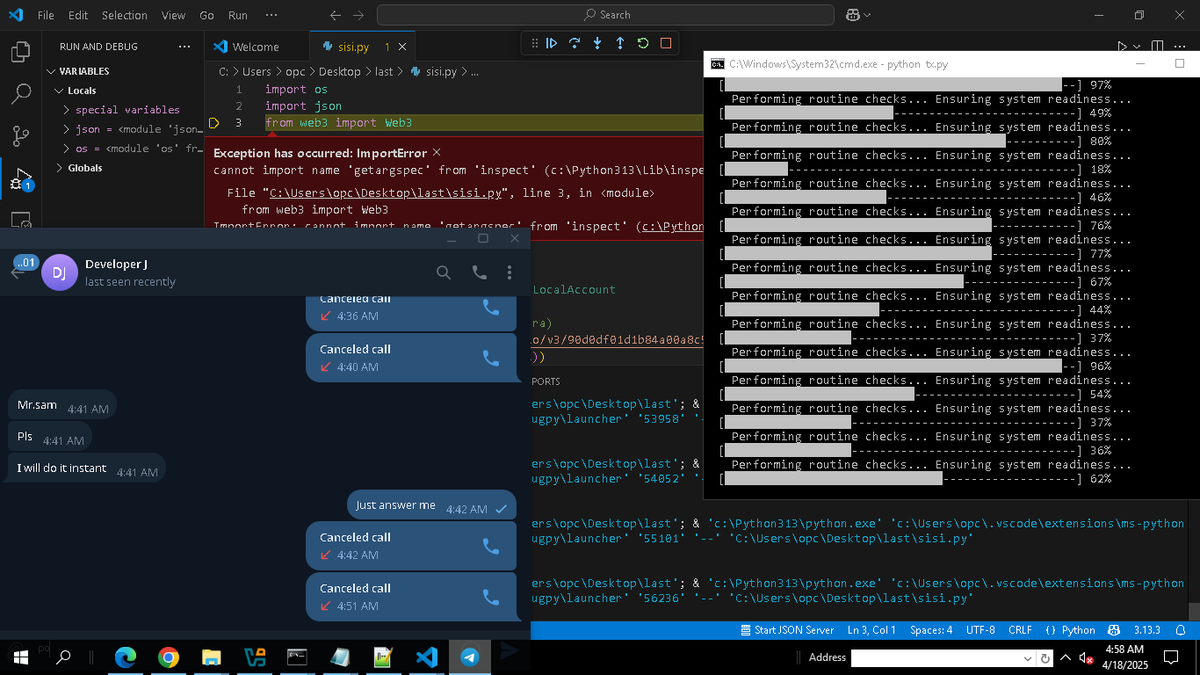Open the Selection menu
The height and width of the screenshot is (675, 1200).
(124, 15)
